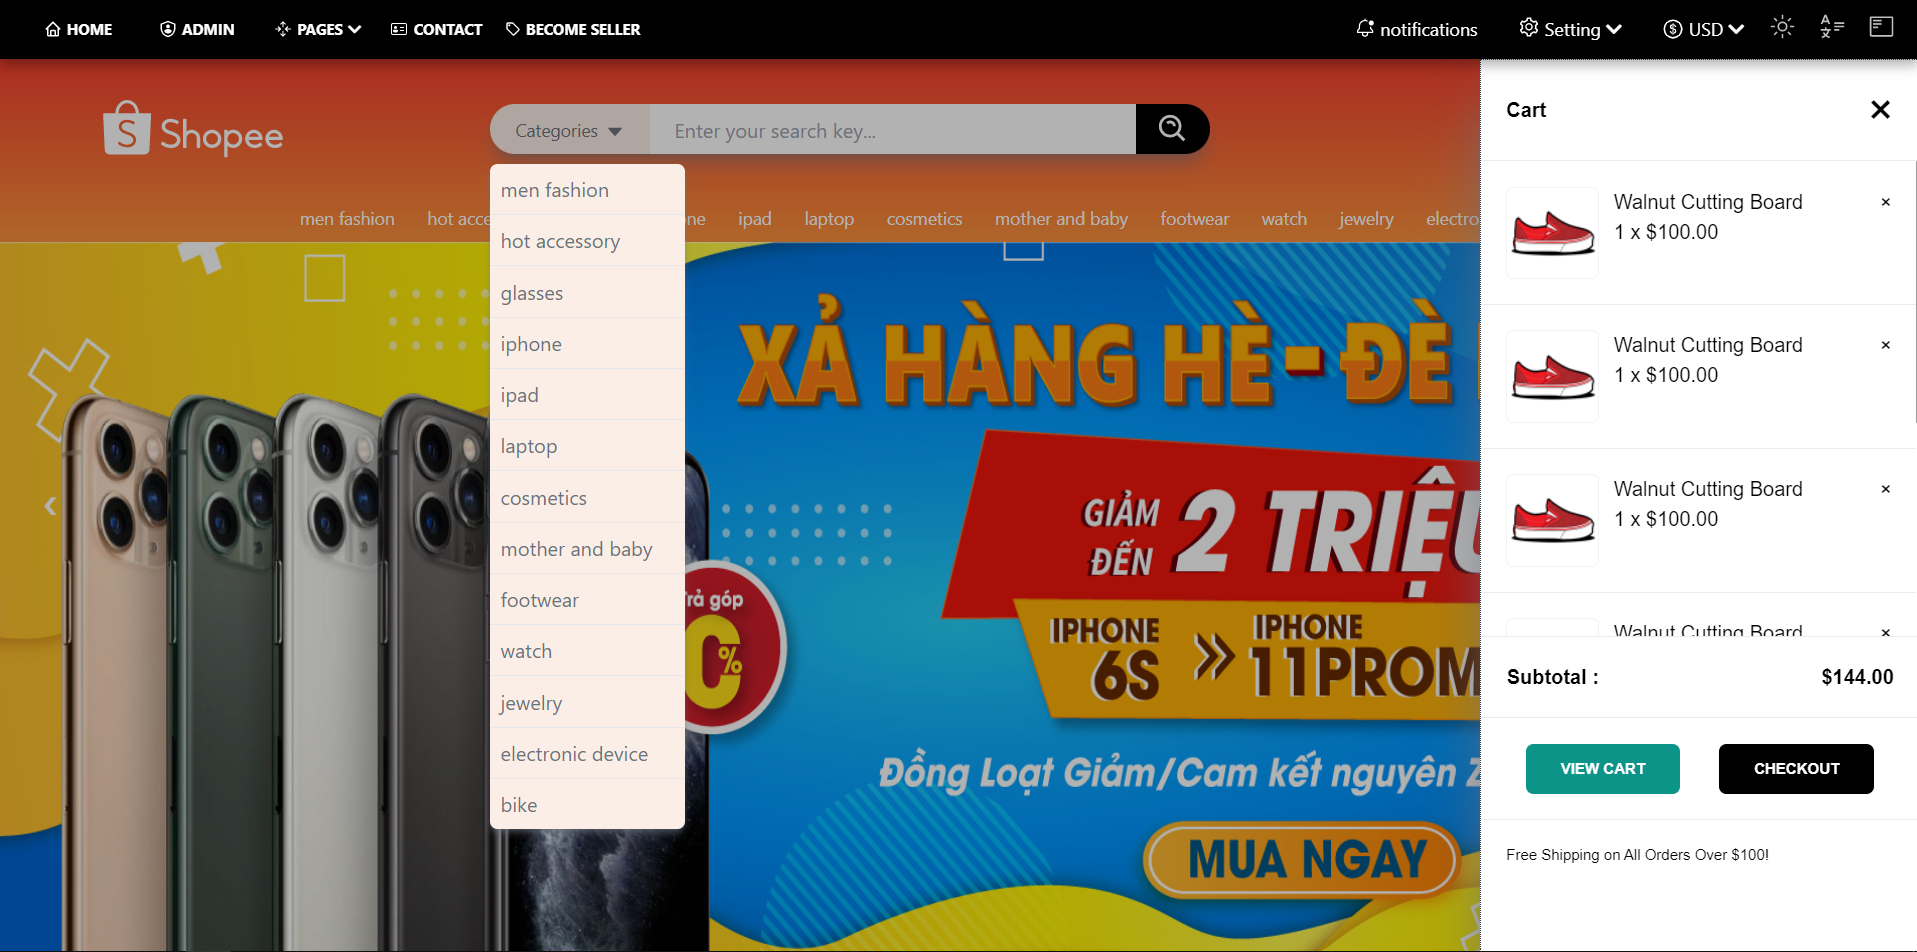Screen dimensions: 1917x952
Task: Open 'mother and baby' in navigation bar
Action: pos(1061,219)
